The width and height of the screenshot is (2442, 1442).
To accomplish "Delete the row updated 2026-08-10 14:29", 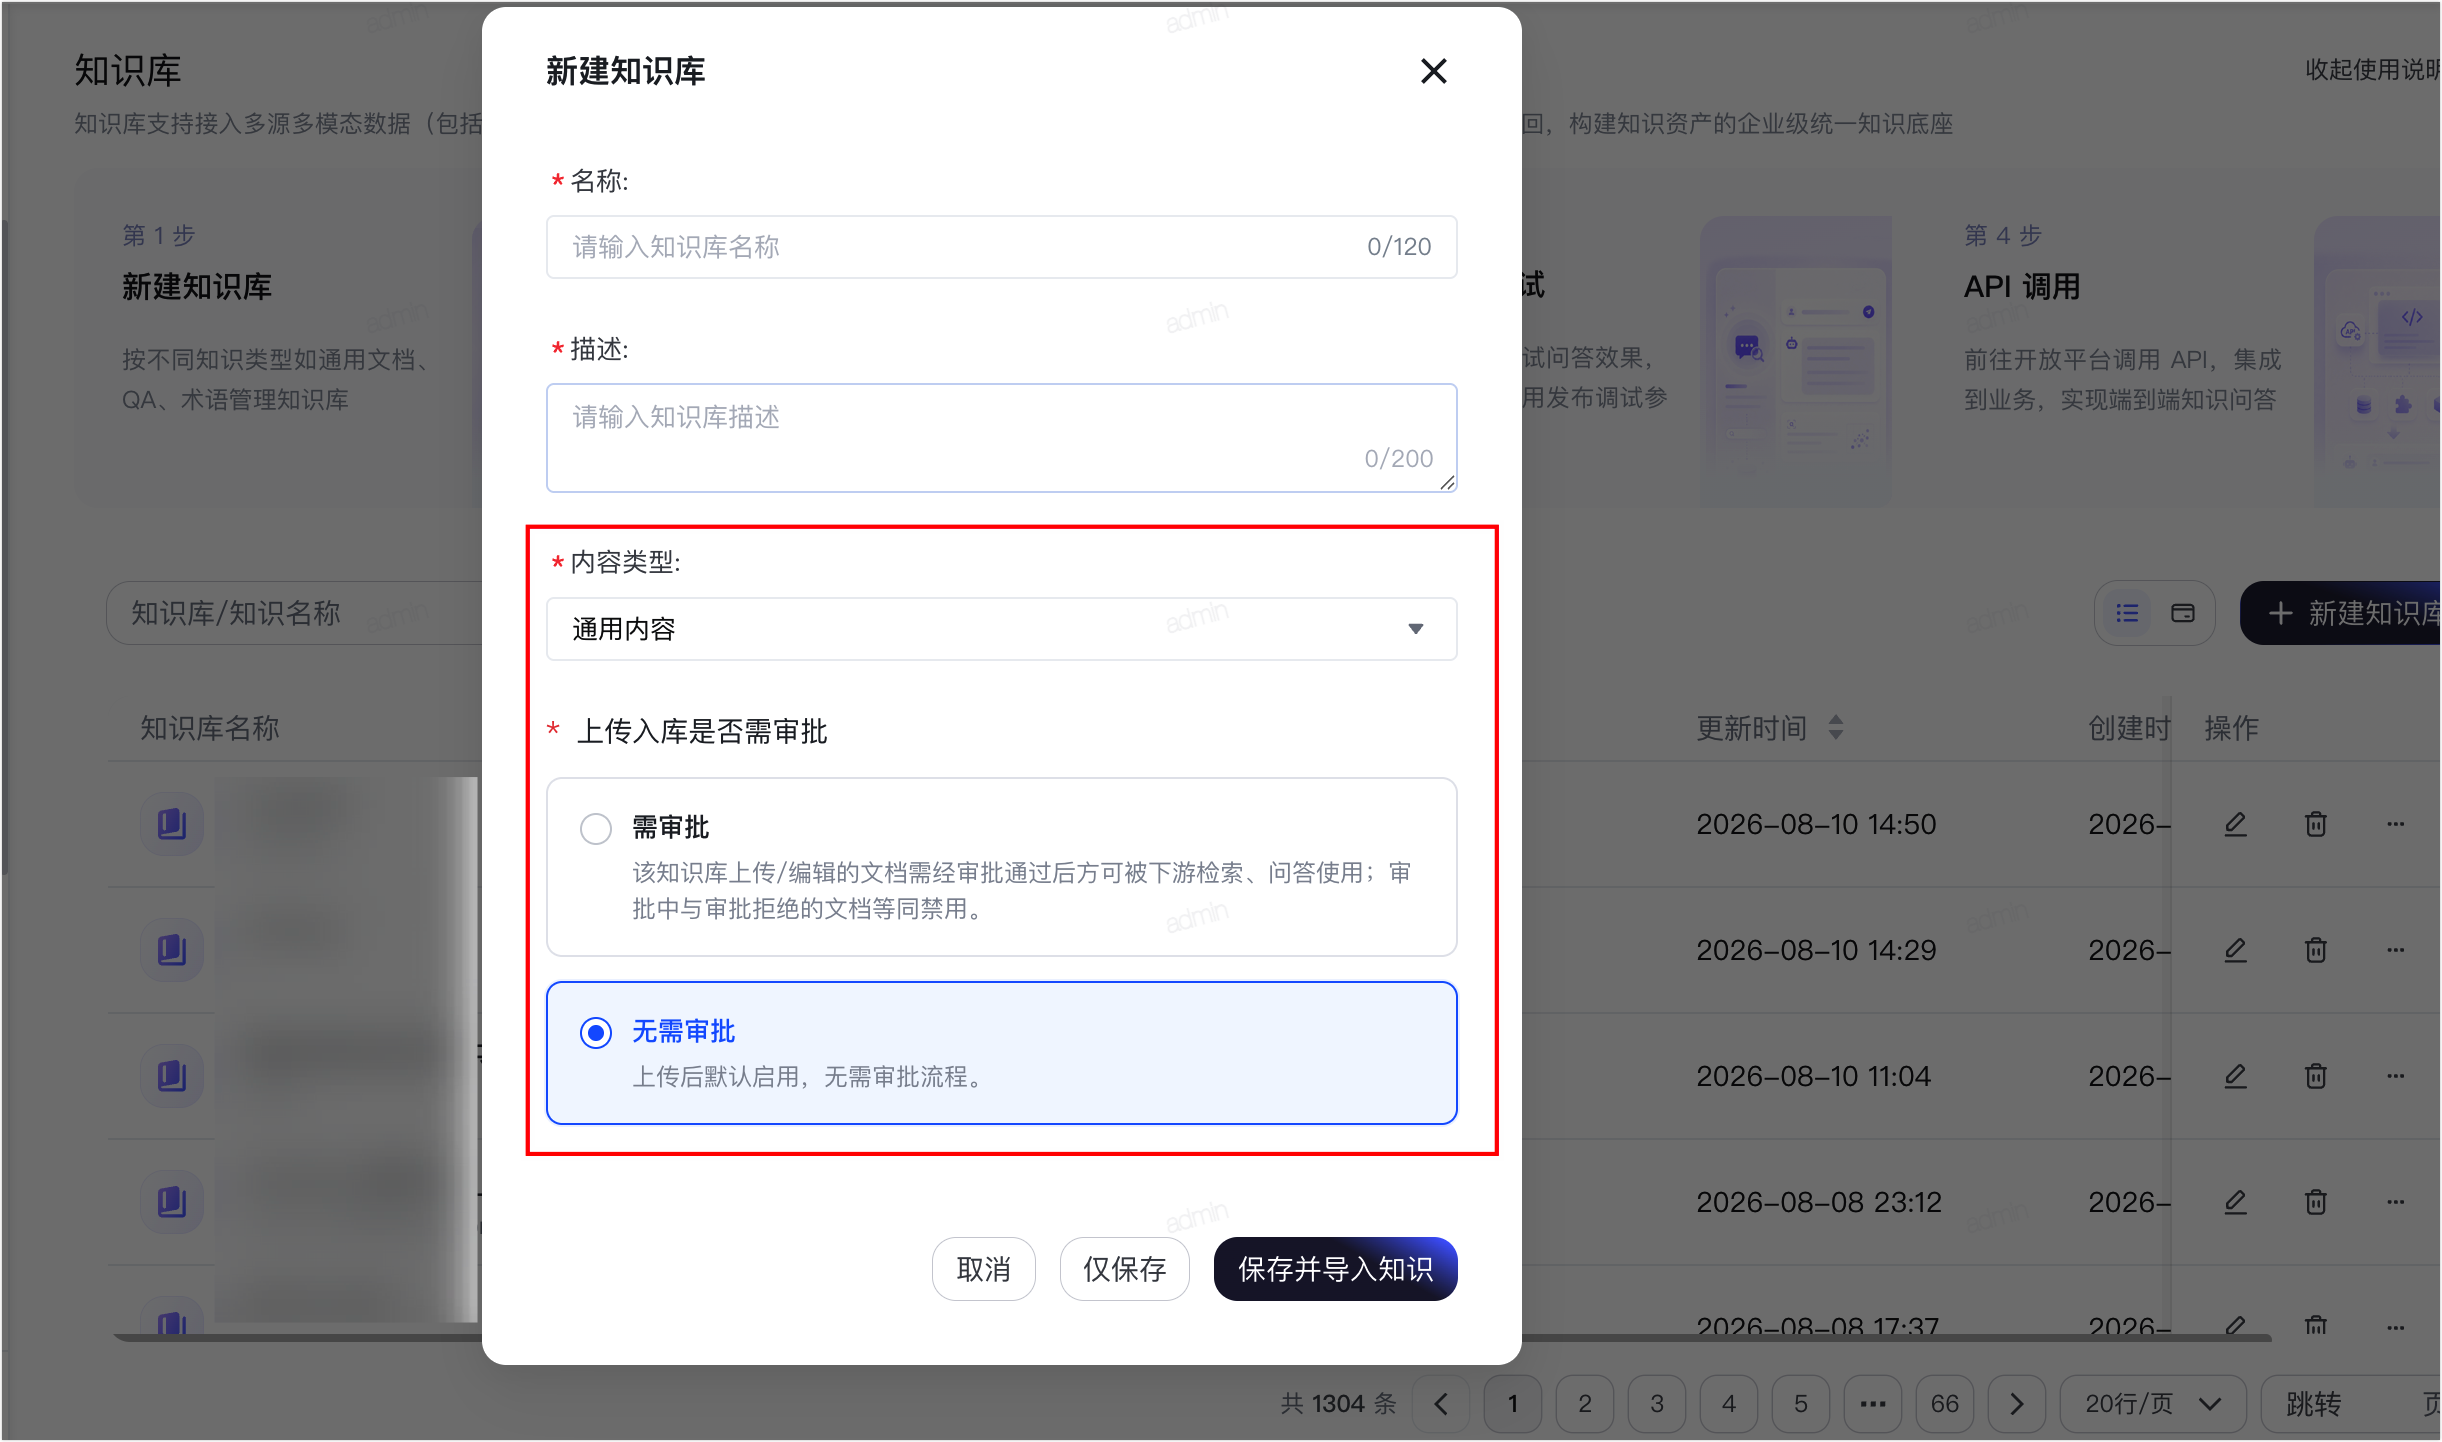I will [2315, 950].
